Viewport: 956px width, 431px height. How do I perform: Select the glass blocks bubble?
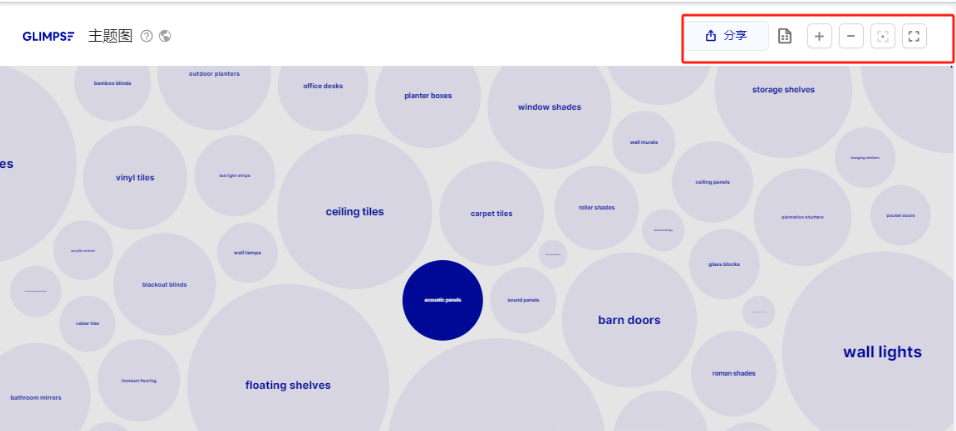click(724, 264)
